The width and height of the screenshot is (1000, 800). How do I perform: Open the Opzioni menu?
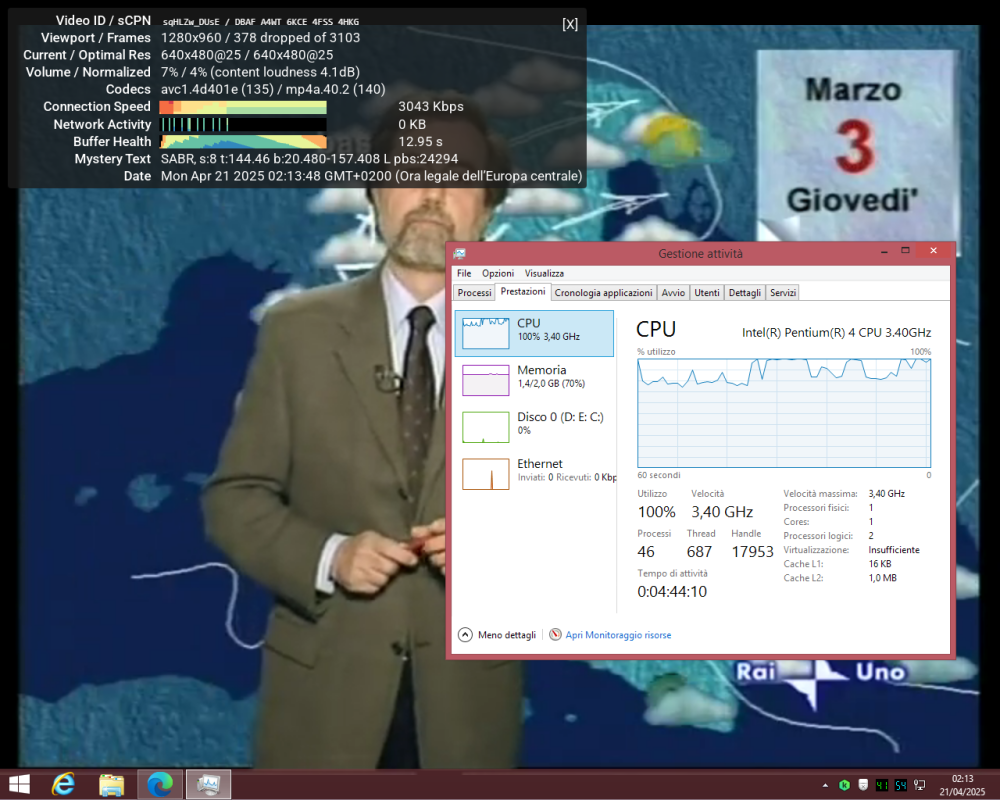click(497, 273)
